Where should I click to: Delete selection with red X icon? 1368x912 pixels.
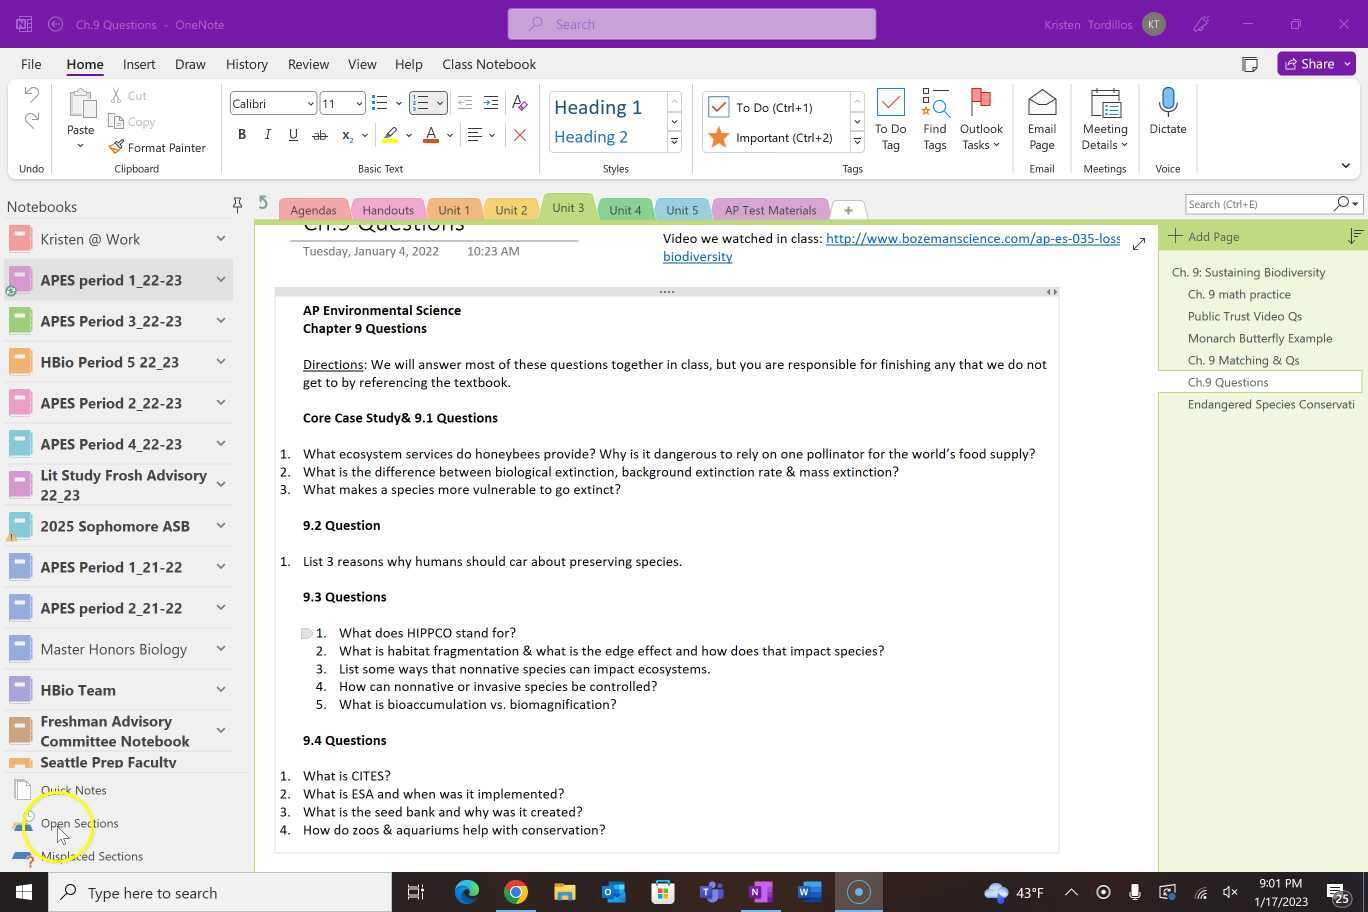[519, 135]
